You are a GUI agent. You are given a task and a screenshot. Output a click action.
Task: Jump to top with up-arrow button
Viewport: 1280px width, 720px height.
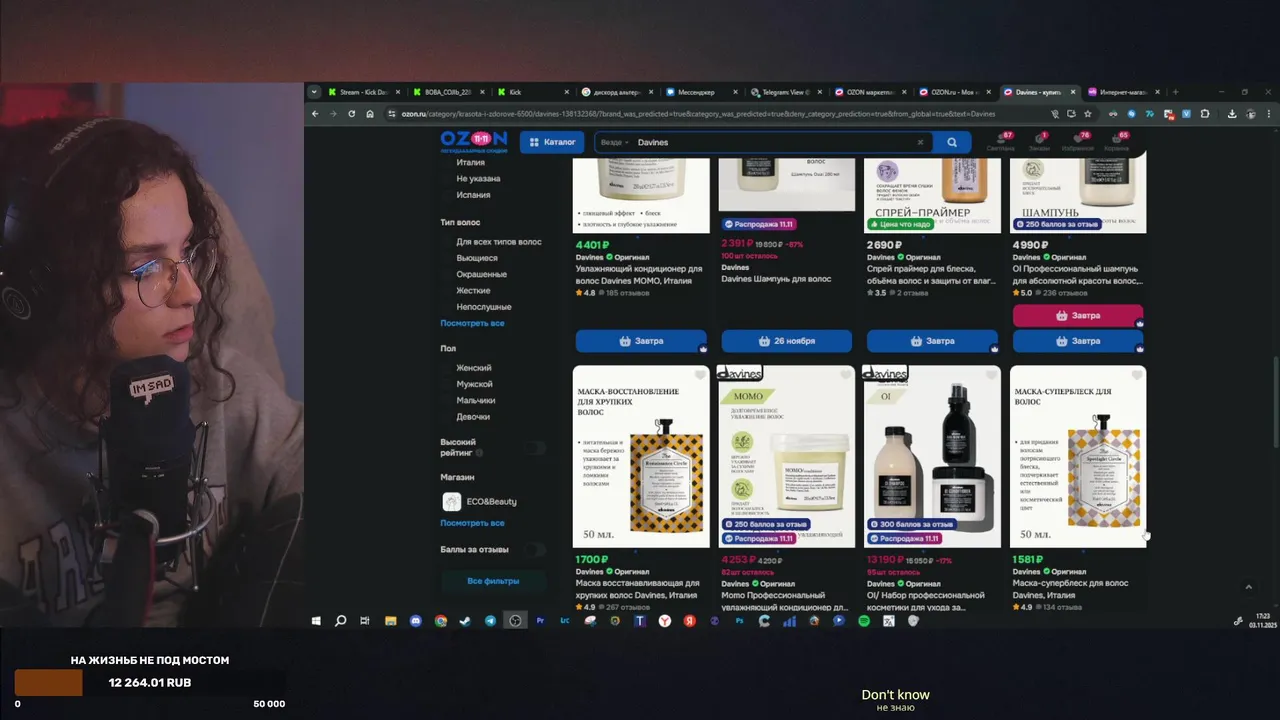pos(1248,587)
